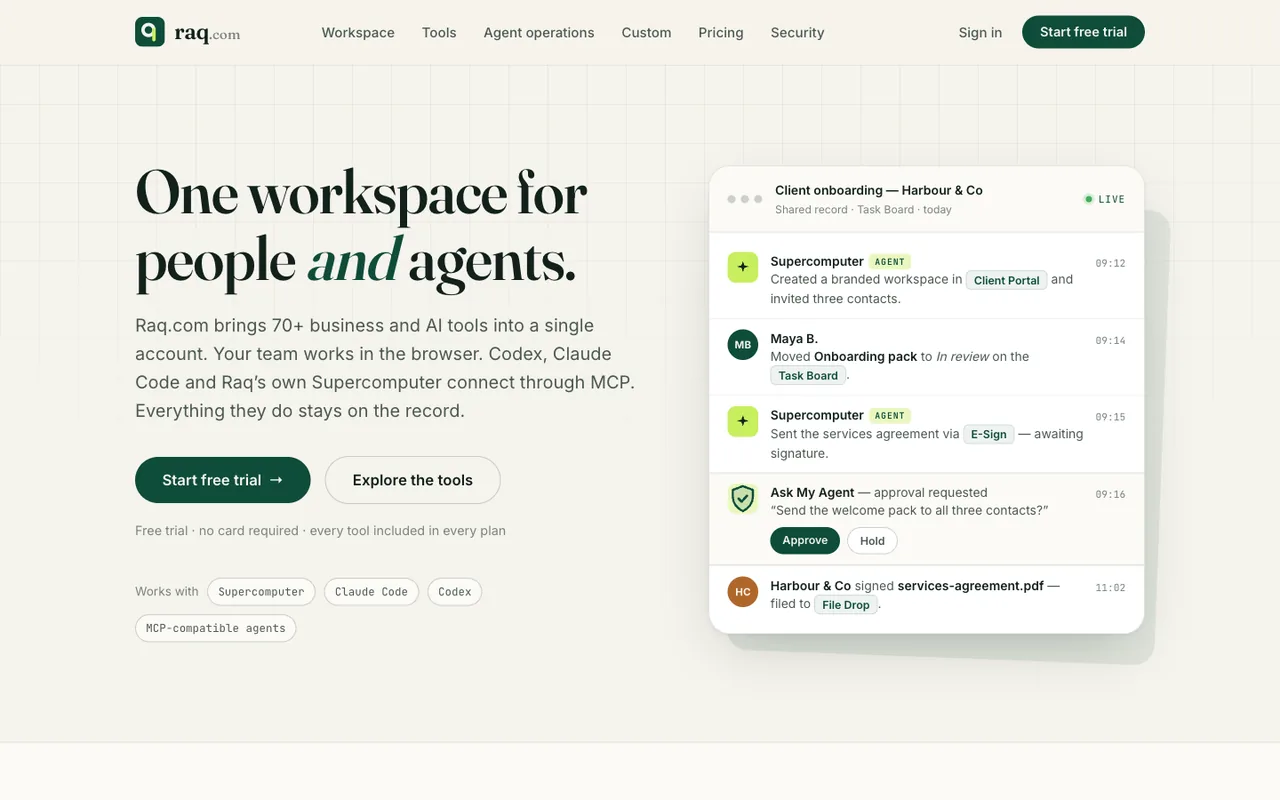Click the 11:02 timestamp

pyautogui.click(x=1110, y=588)
